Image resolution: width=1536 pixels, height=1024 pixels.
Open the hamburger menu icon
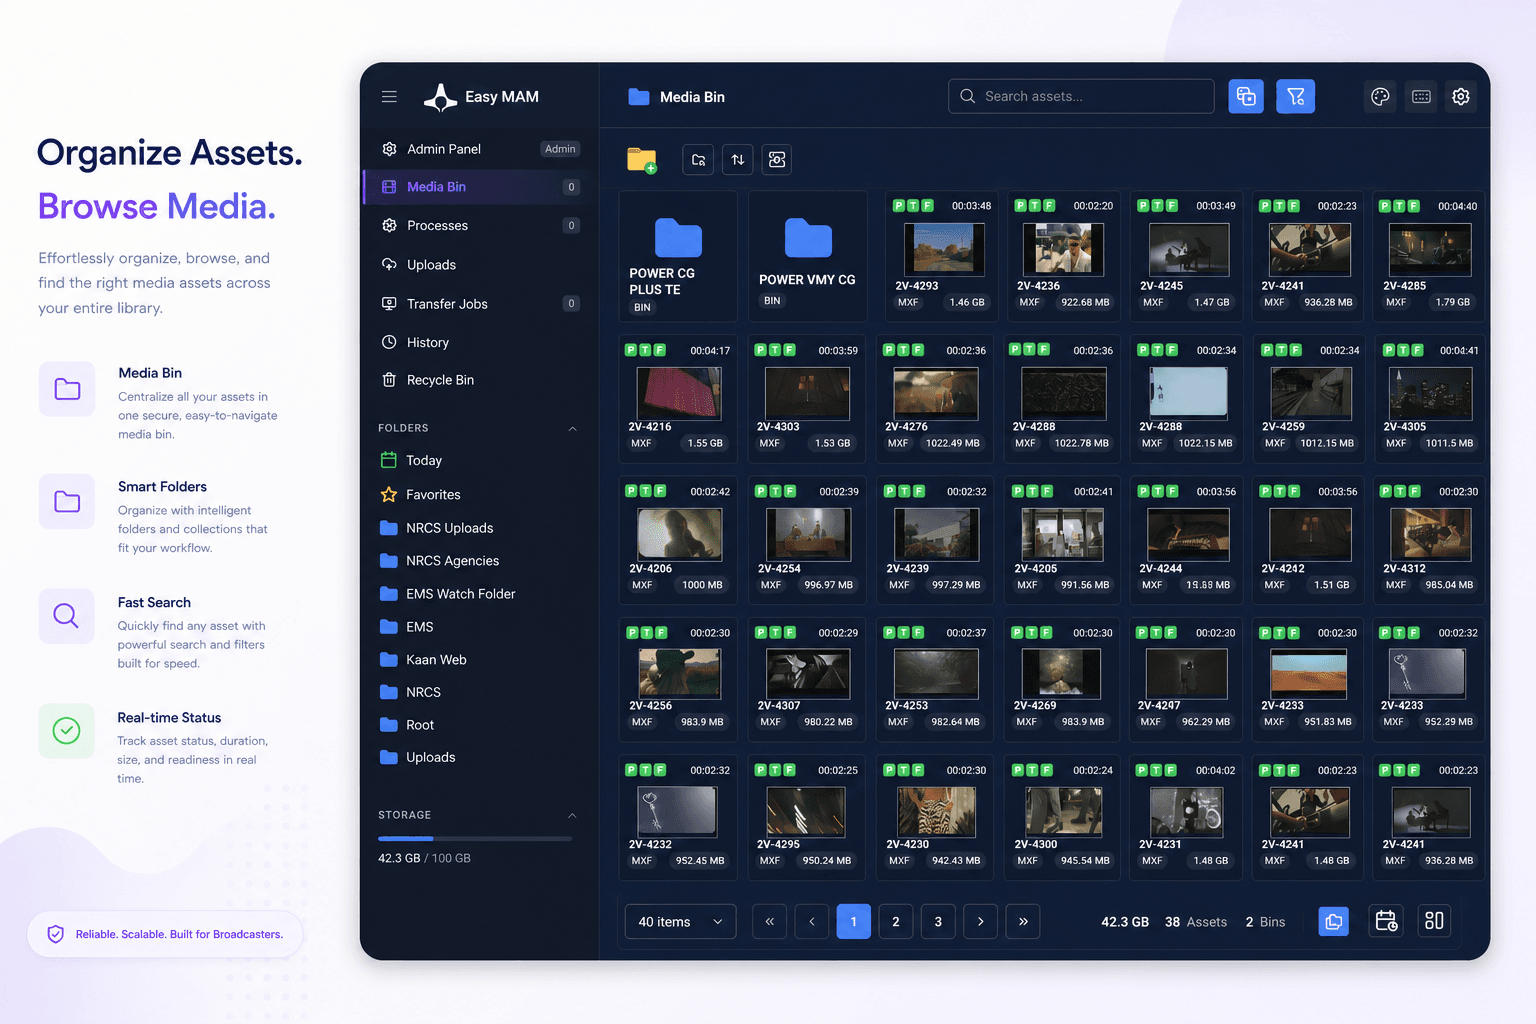point(389,97)
